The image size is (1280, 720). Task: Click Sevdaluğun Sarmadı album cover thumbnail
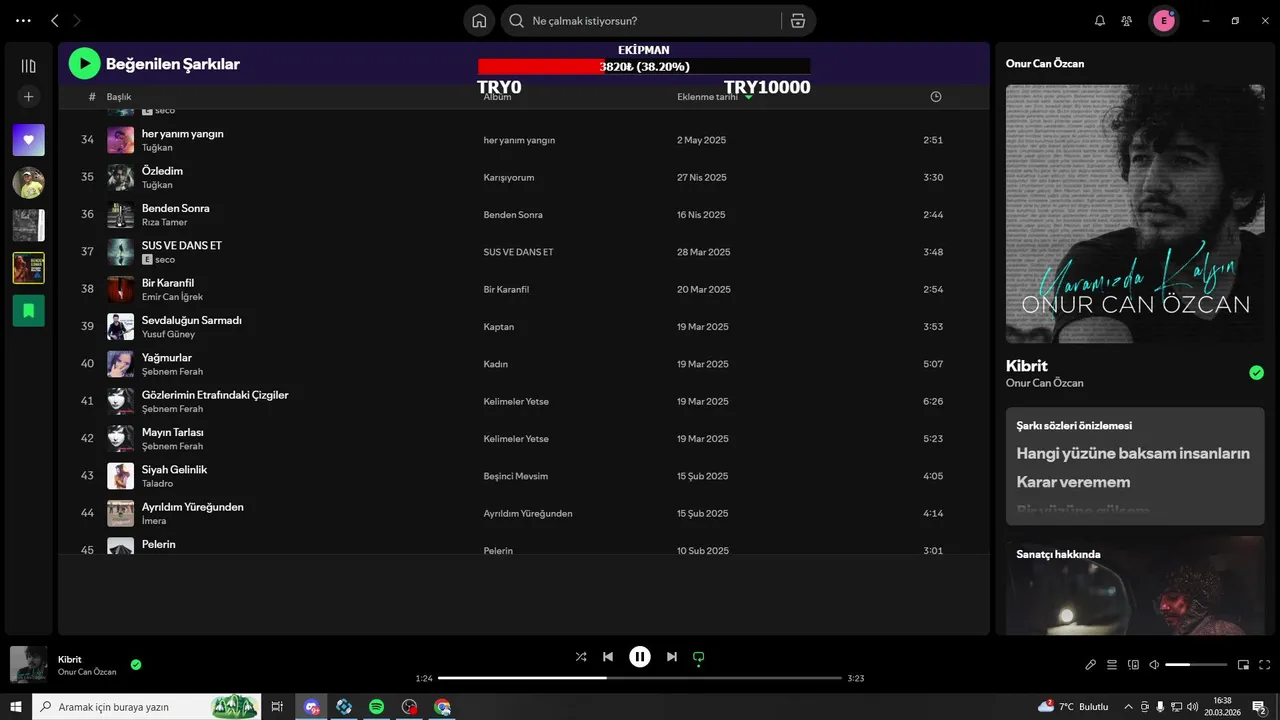tap(120, 327)
